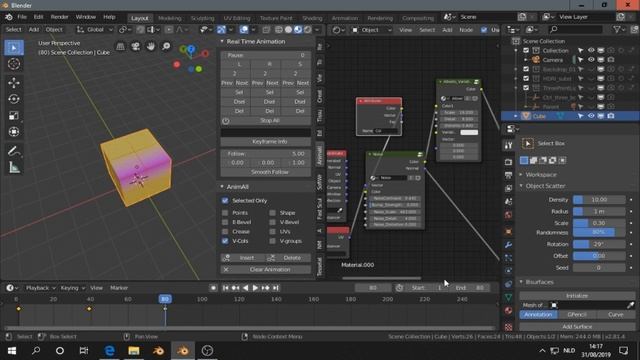Click Insert key button in AnimAll
The height and width of the screenshot is (360, 640).
click(x=243, y=258)
